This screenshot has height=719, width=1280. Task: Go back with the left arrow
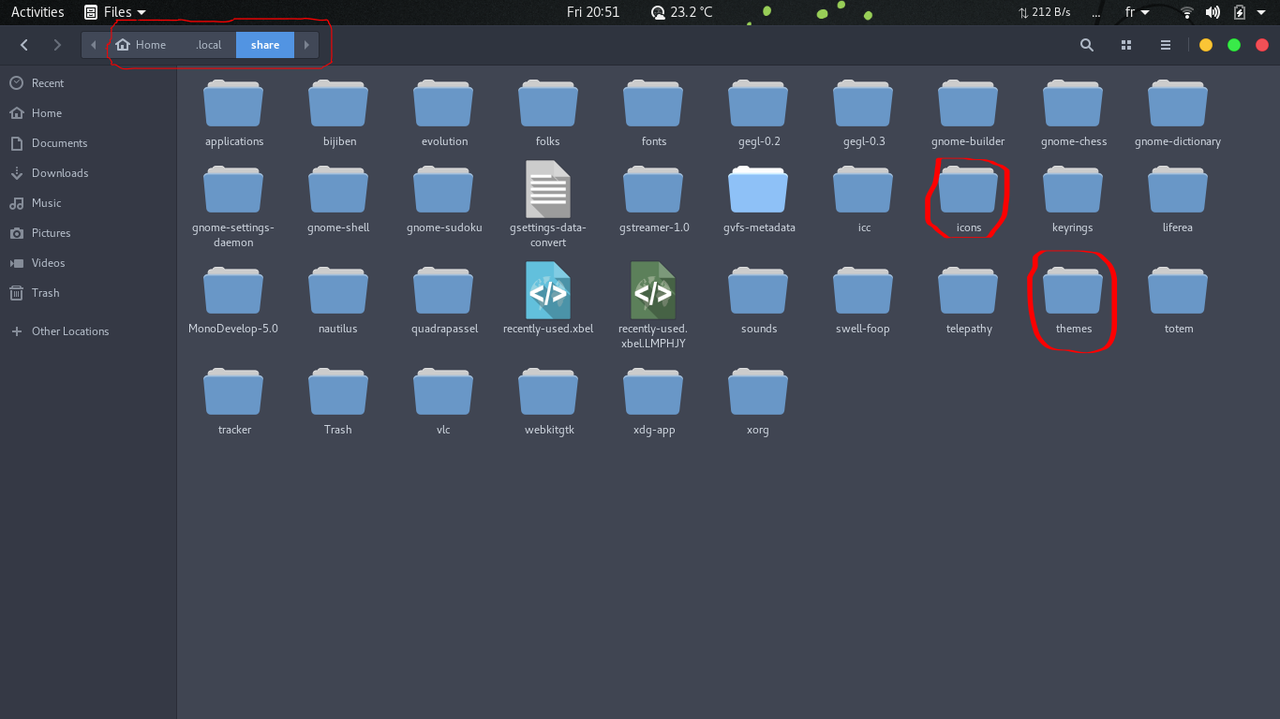click(x=24, y=45)
